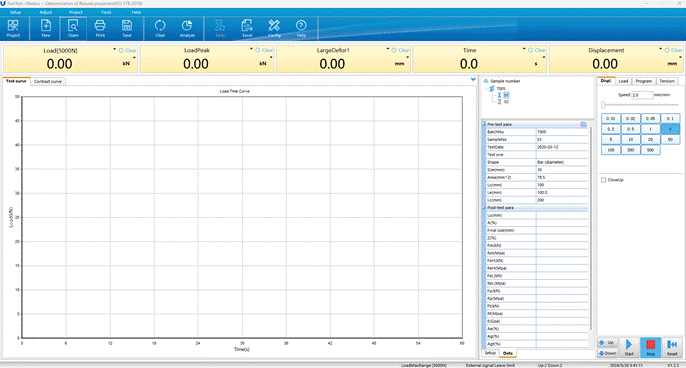This screenshot has width=686, height=368.
Task: Open the Project menu
Action: coord(76,12)
